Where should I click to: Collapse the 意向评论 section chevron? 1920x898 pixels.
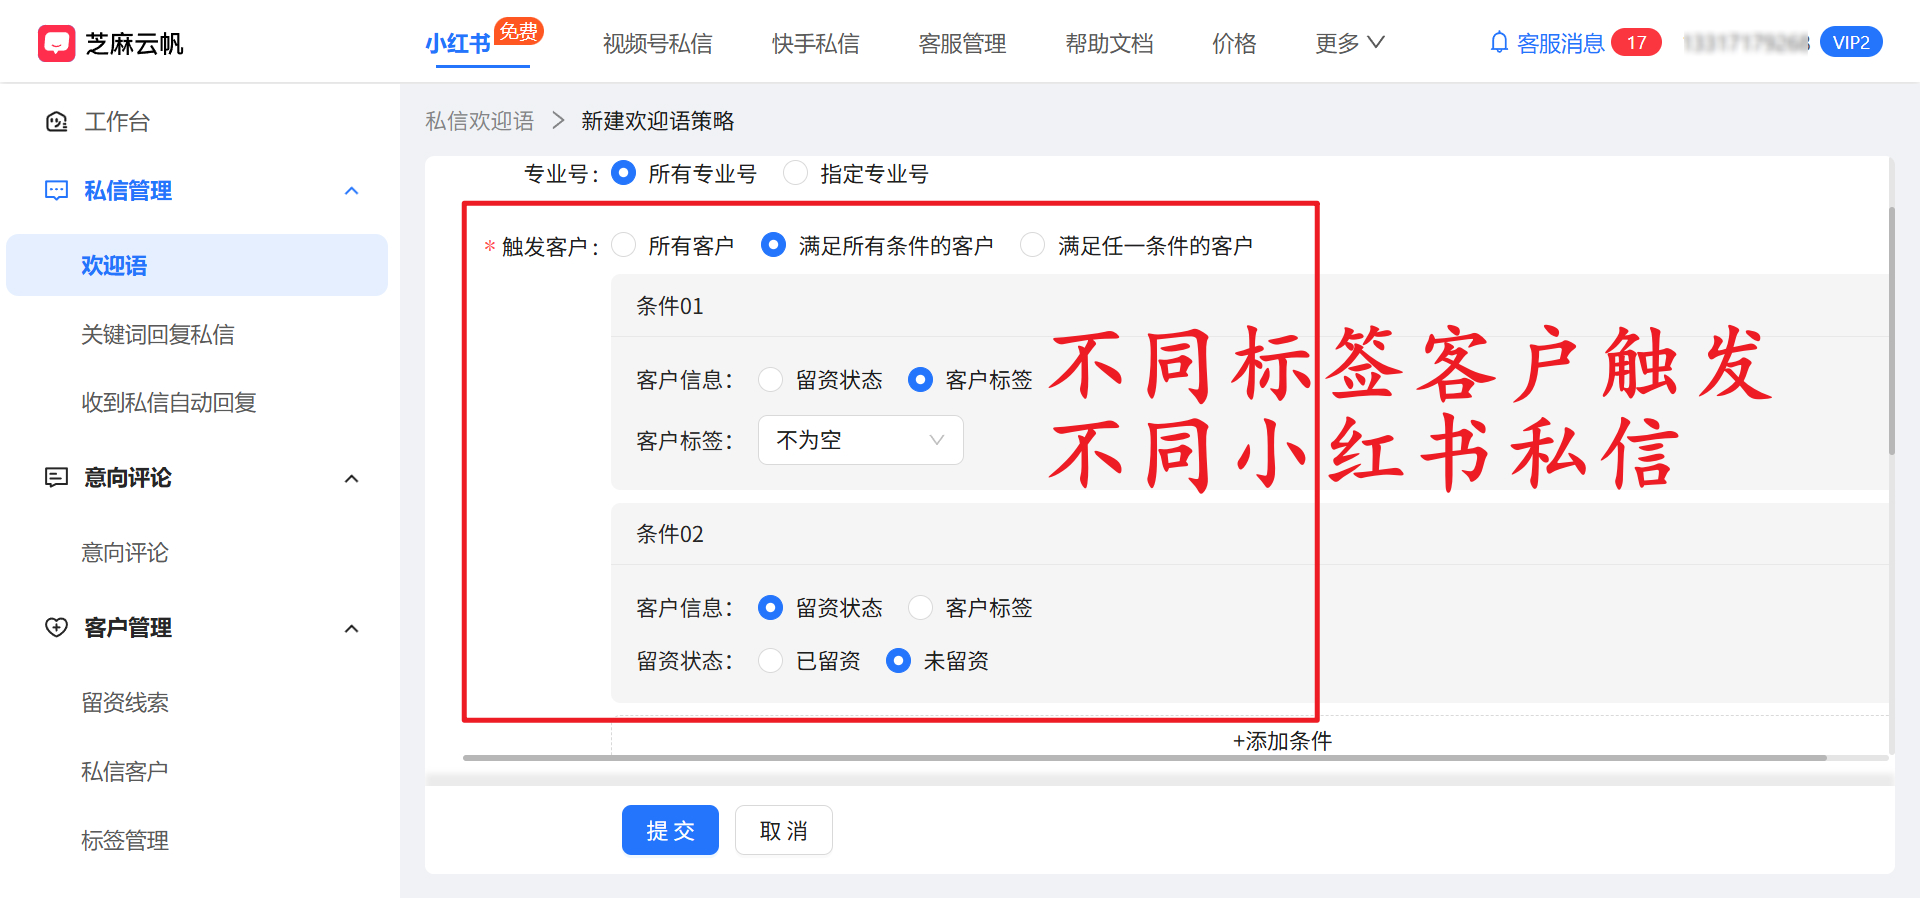351,479
